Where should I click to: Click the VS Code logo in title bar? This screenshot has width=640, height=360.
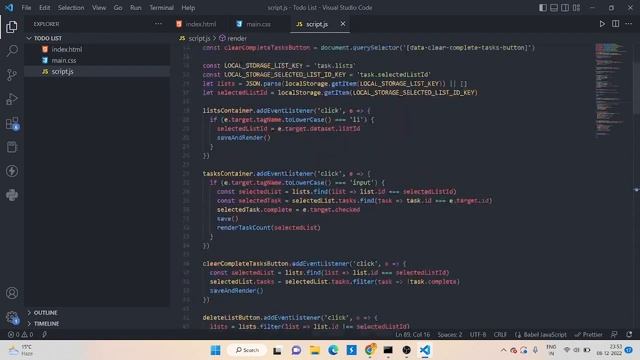(9, 7)
